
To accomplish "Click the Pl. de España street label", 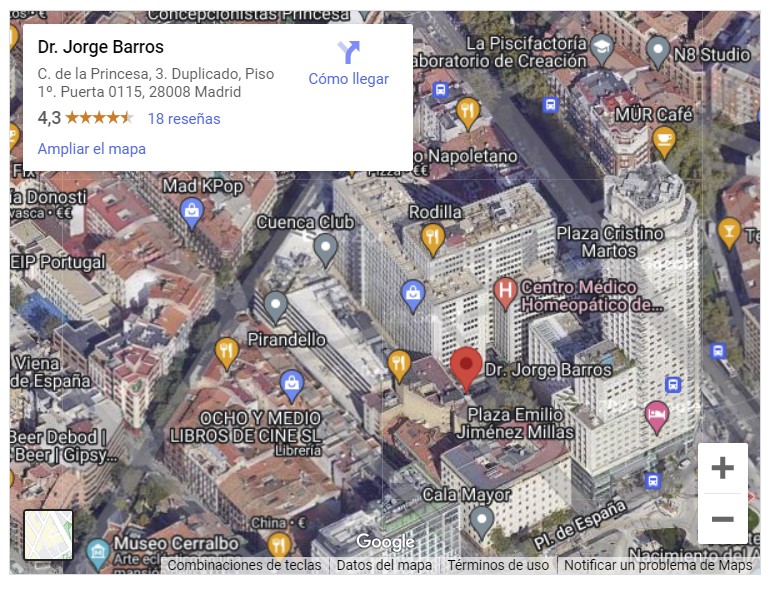I will coord(580,525).
